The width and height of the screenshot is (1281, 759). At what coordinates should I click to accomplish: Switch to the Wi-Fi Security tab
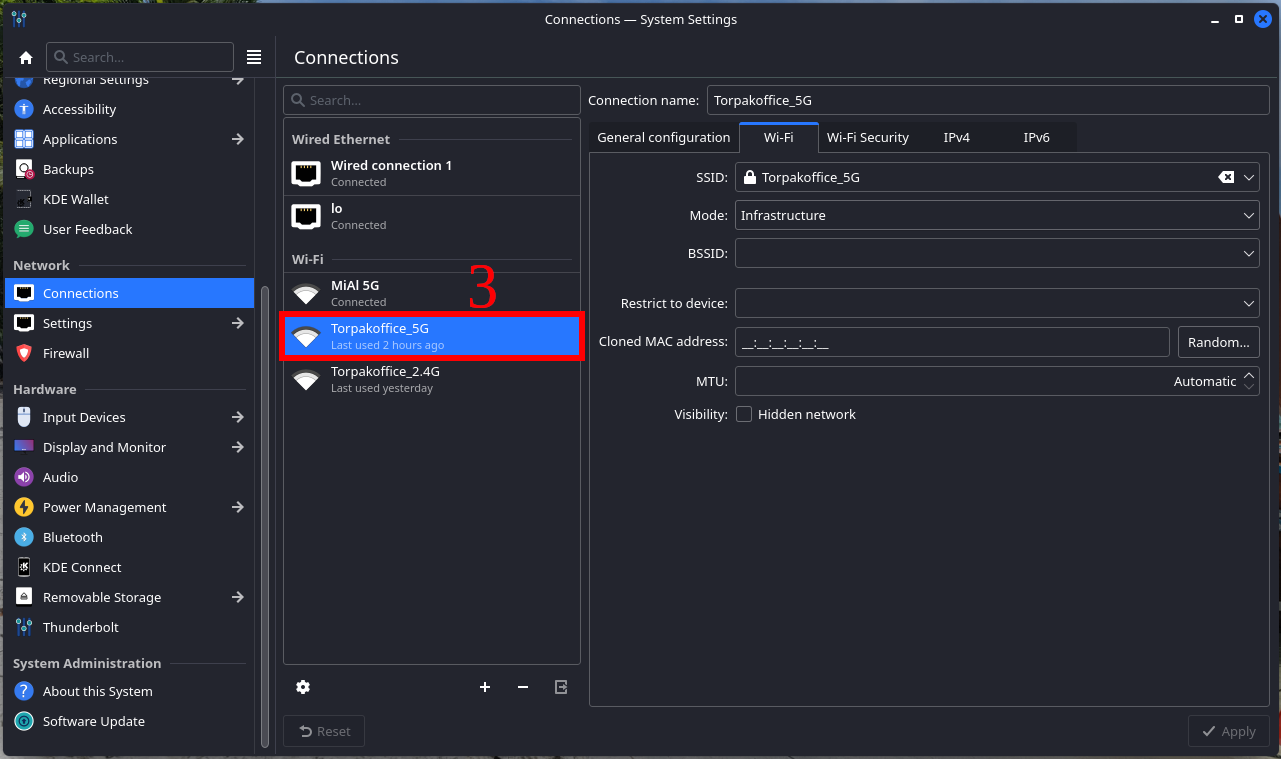click(867, 137)
